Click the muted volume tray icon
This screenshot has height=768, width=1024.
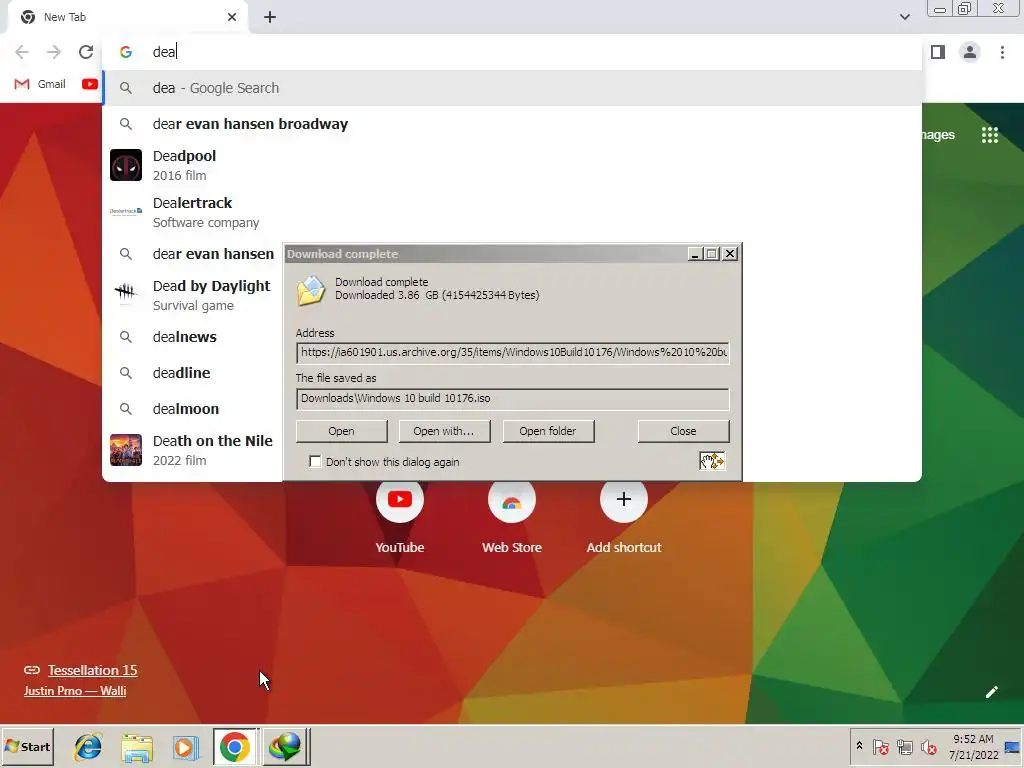[928, 746]
